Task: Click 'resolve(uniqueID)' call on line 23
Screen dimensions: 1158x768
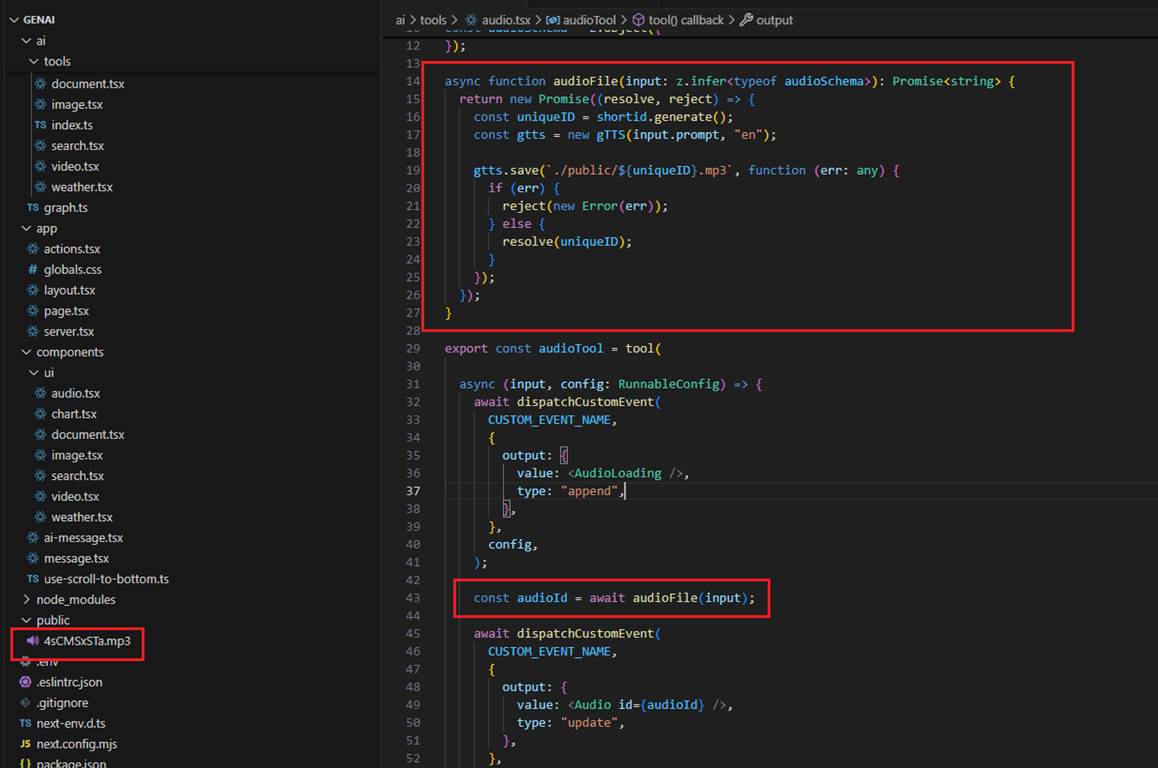Action: pyautogui.click(x=565, y=241)
